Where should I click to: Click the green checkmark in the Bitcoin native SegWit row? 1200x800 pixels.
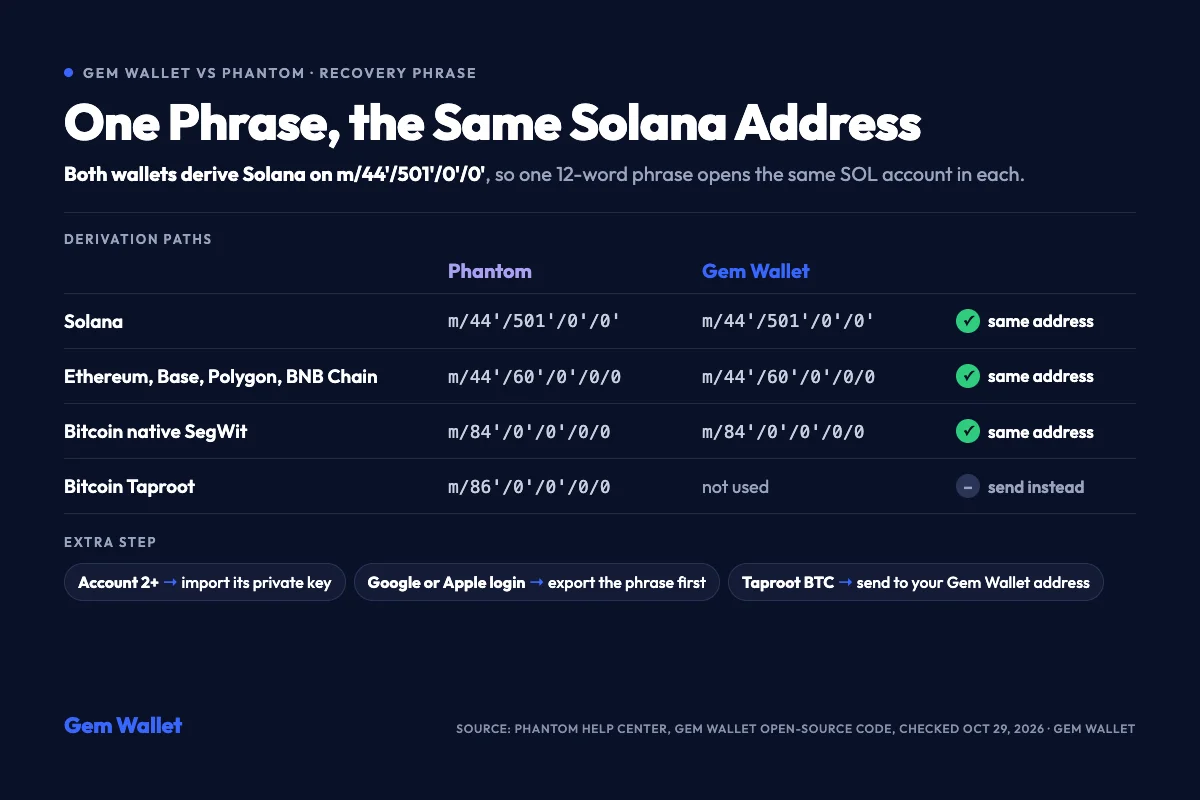[x=967, y=431]
